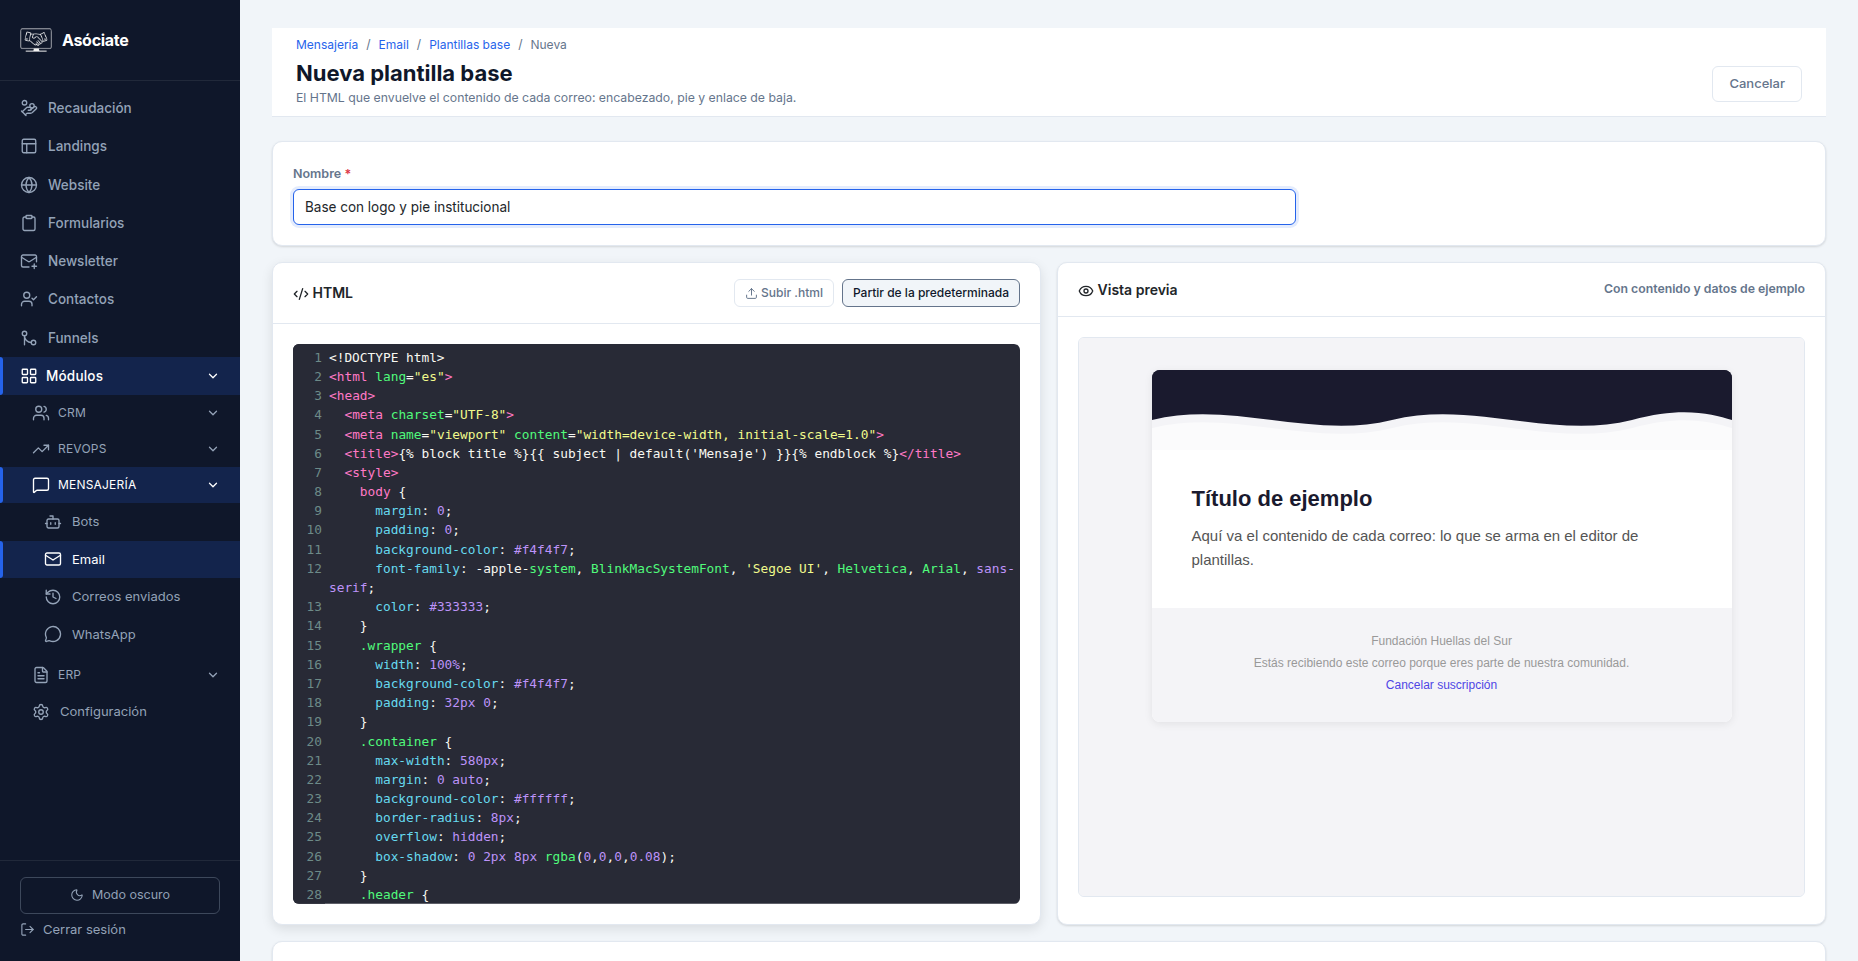Click the ERP document icon

click(x=41, y=675)
